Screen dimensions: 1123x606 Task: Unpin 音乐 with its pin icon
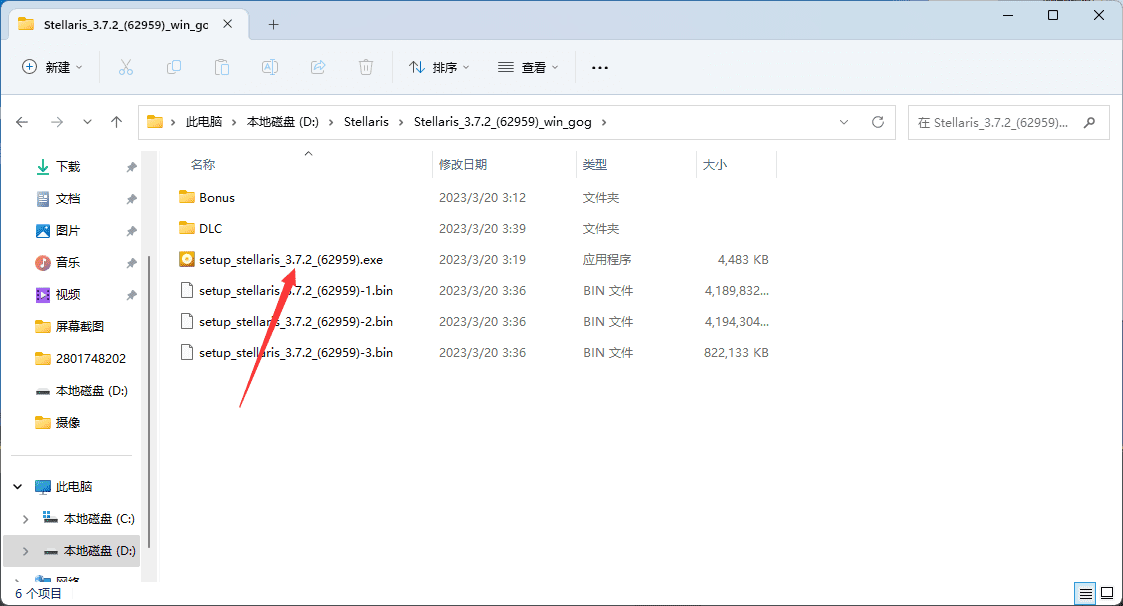131,263
